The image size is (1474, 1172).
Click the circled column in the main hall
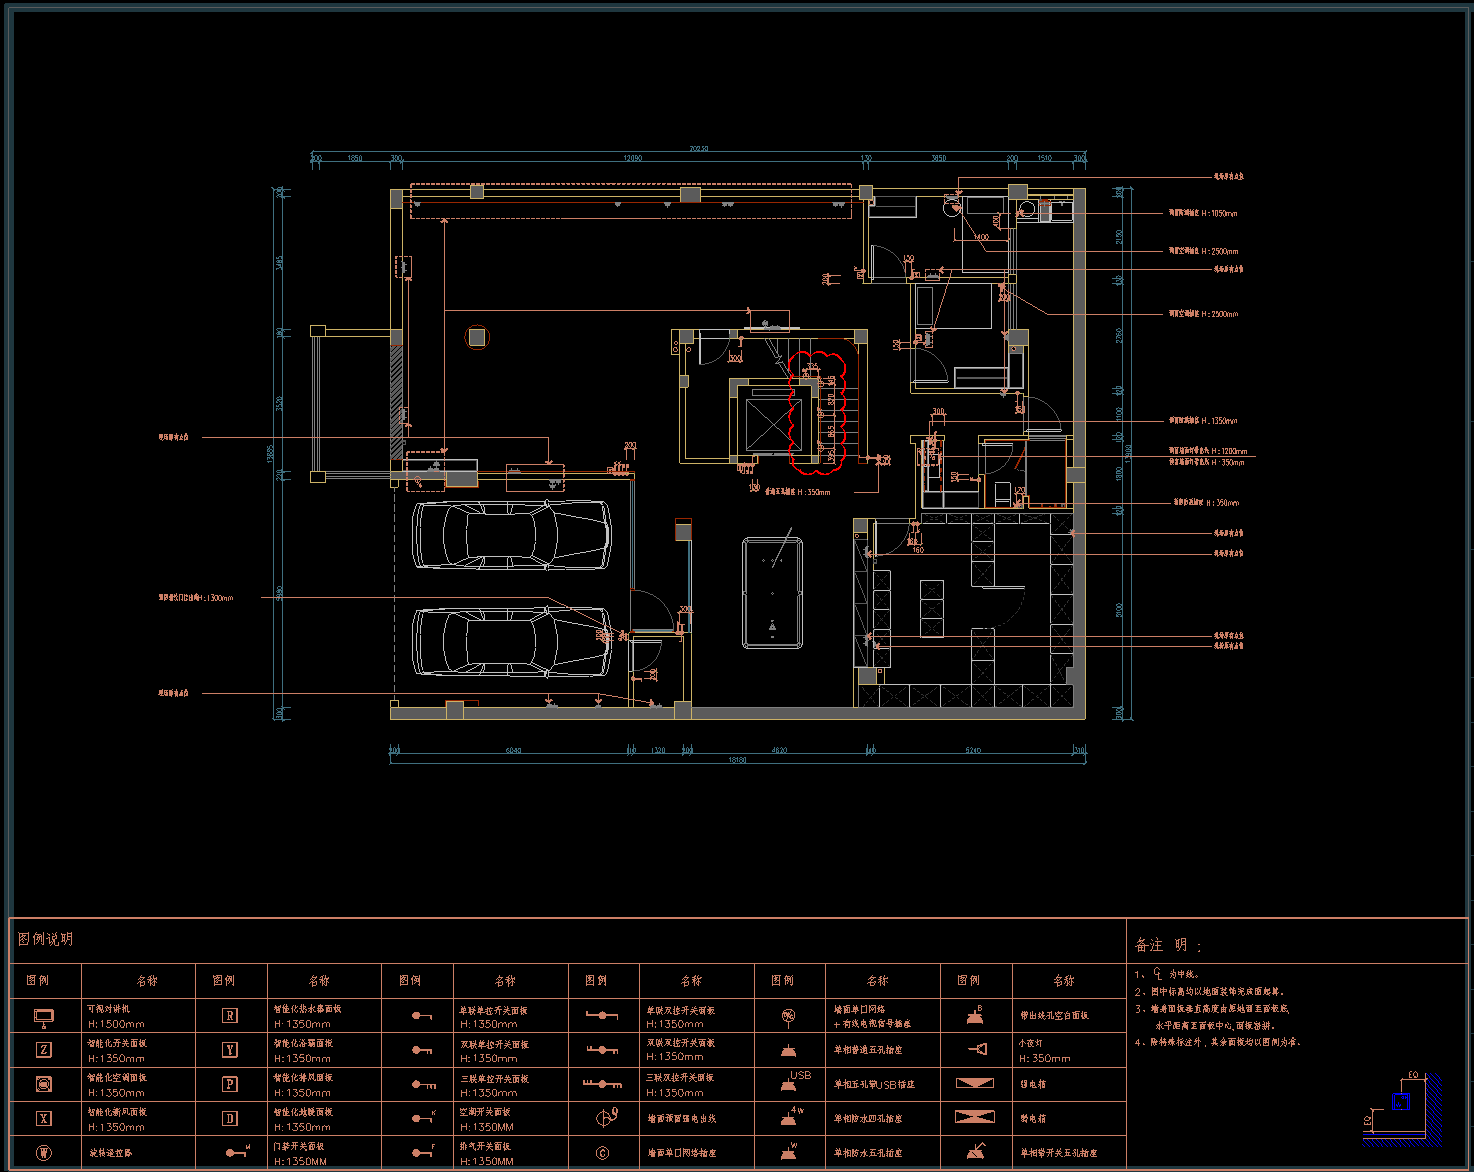(x=477, y=337)
